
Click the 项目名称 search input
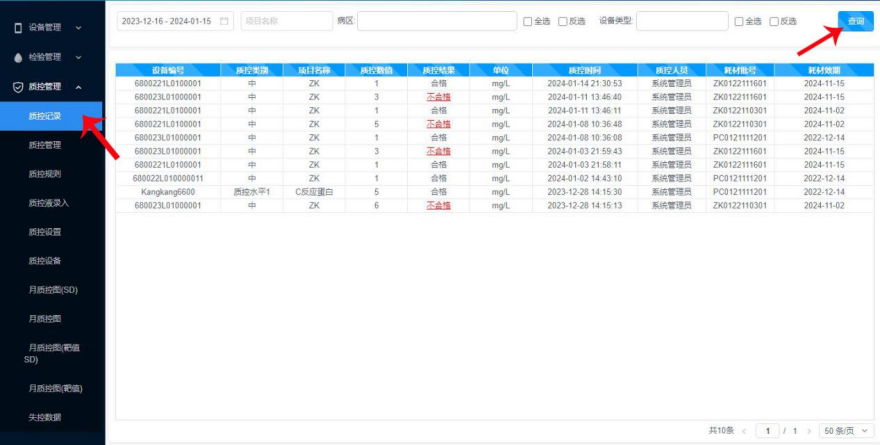coord(287,21)
